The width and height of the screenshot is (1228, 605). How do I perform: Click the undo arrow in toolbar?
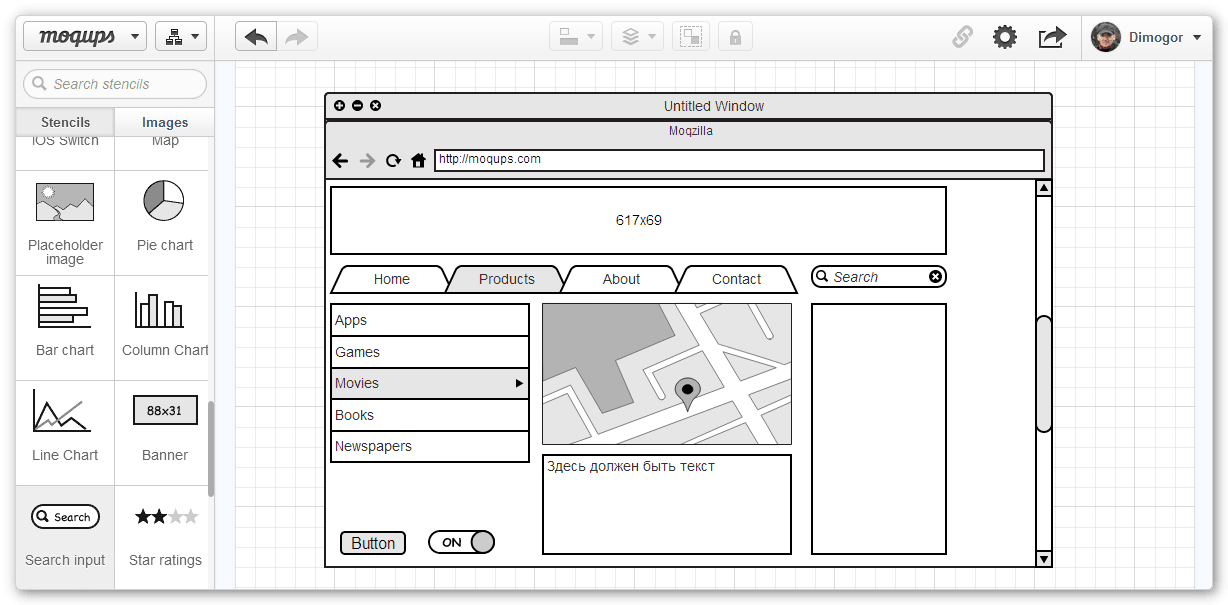256,37
